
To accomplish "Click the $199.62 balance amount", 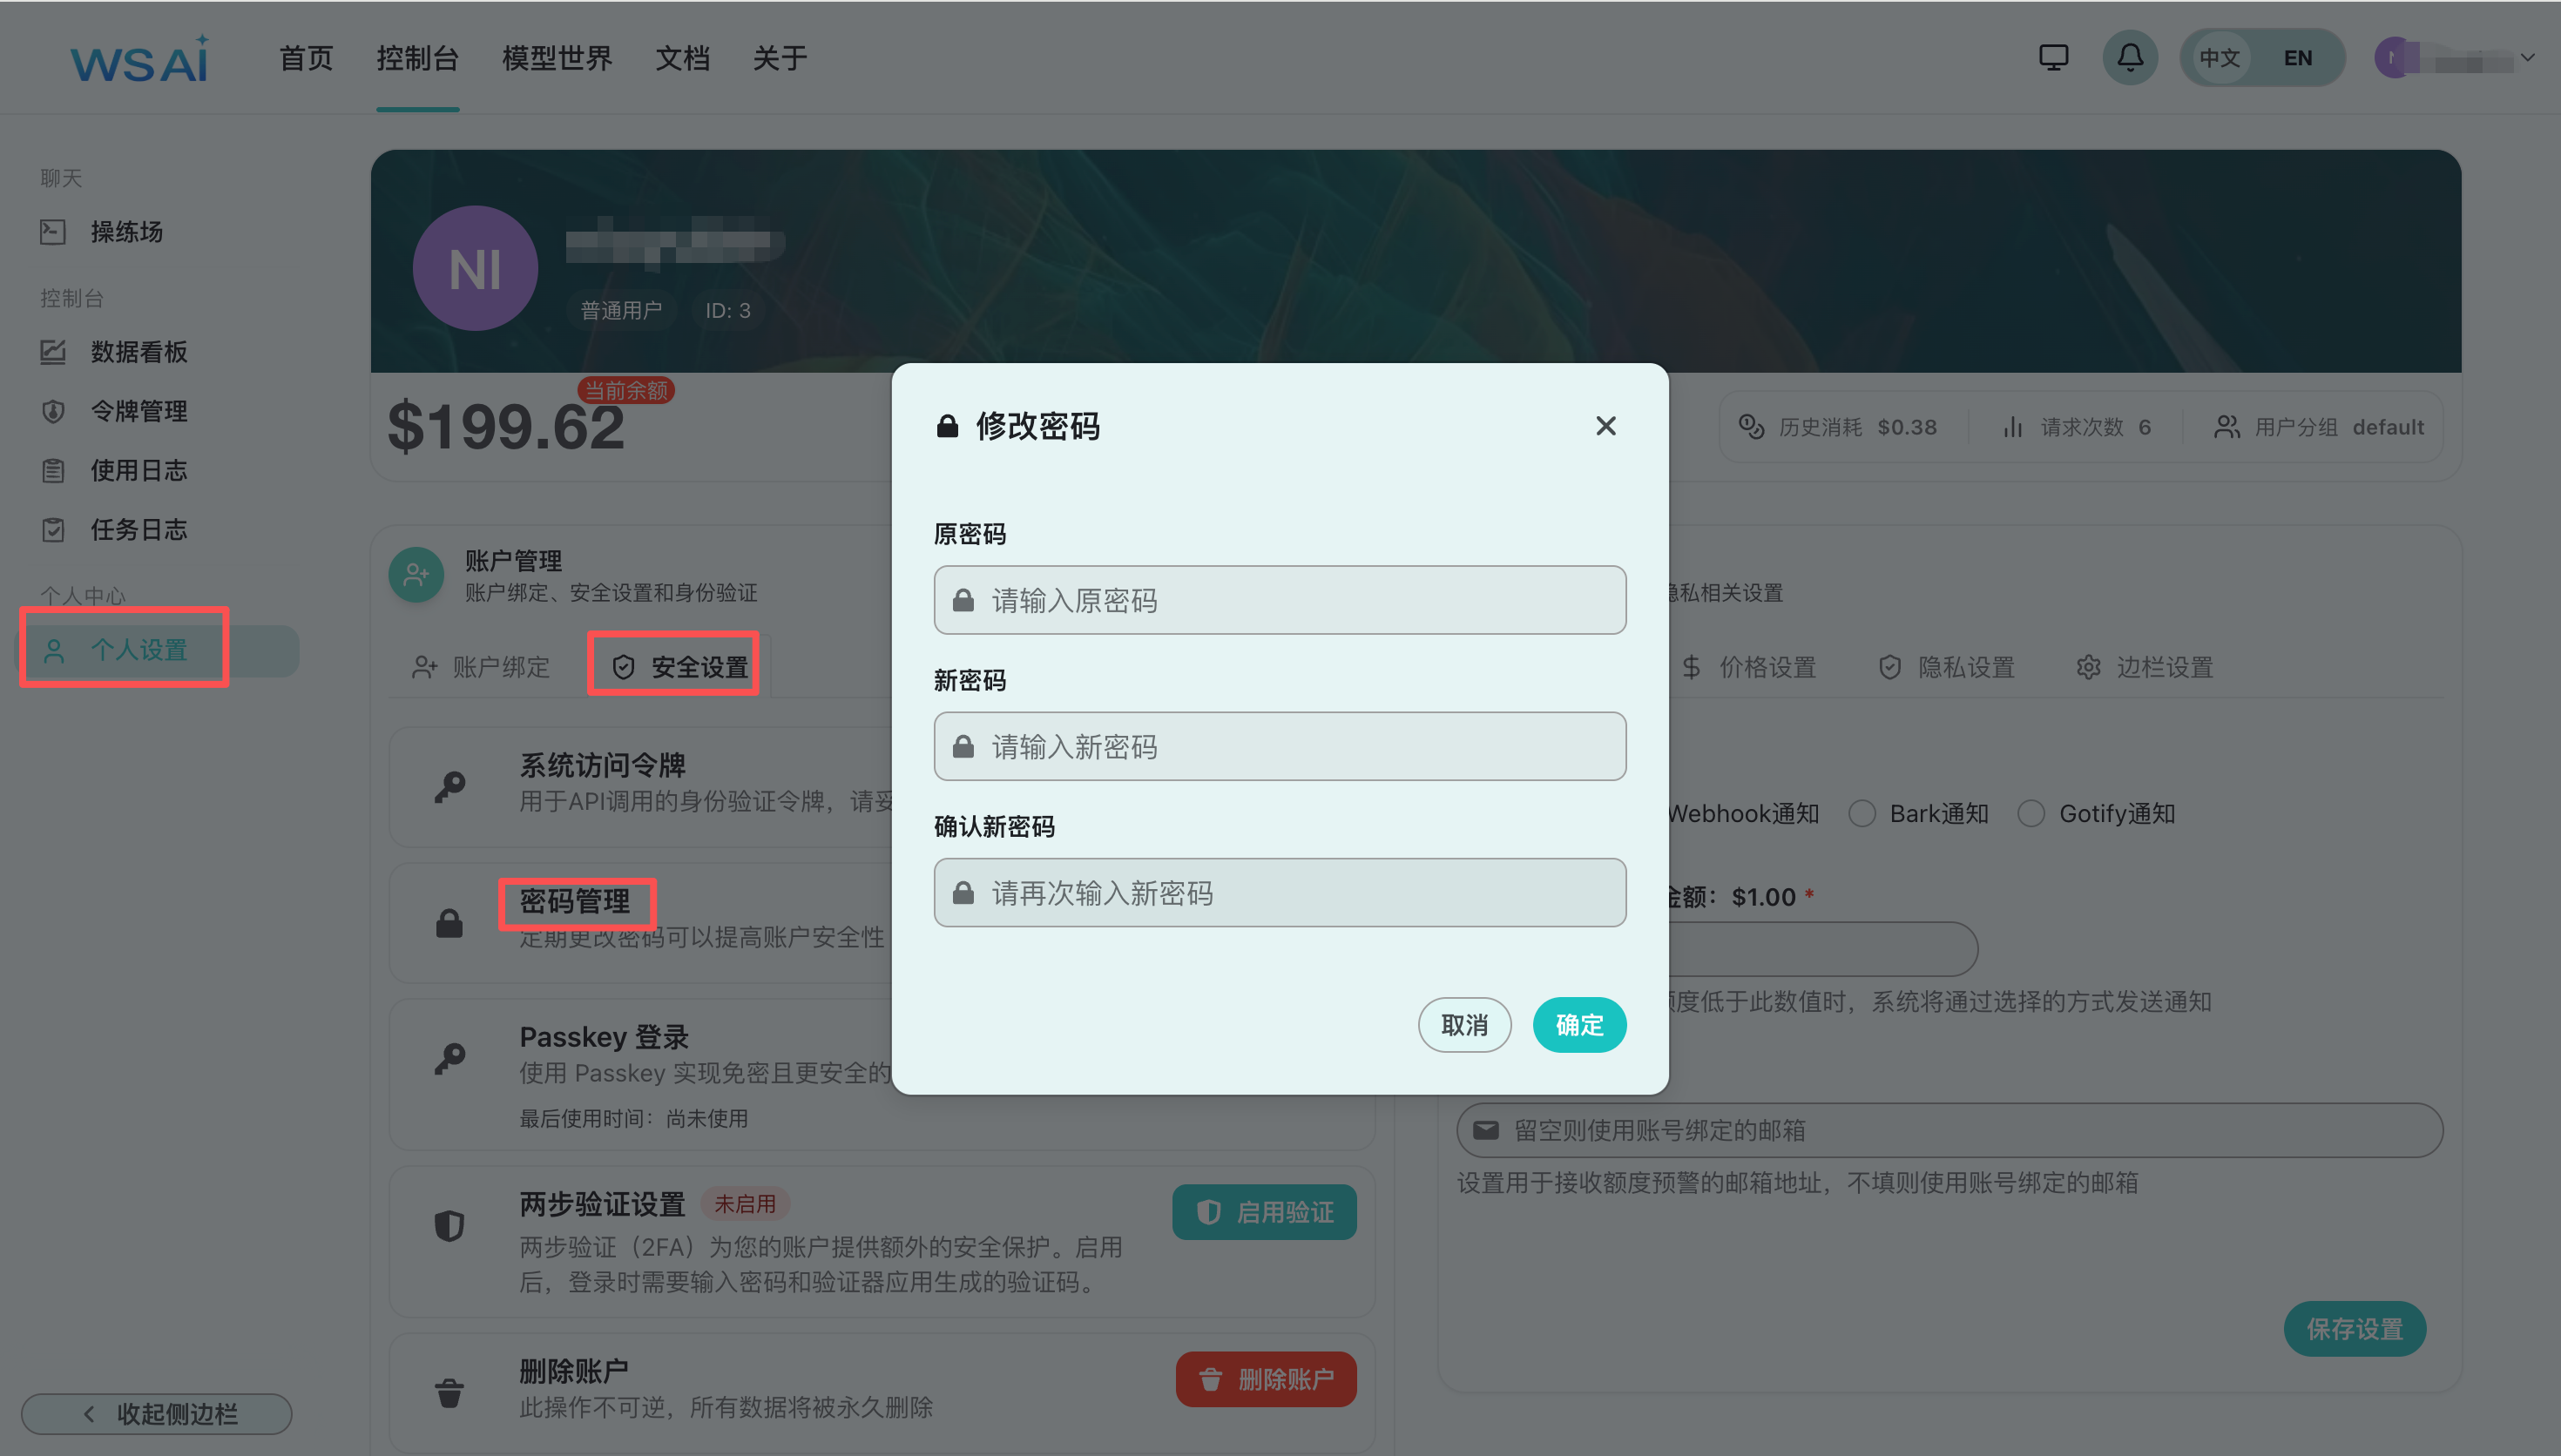I will tap(506, 427).
